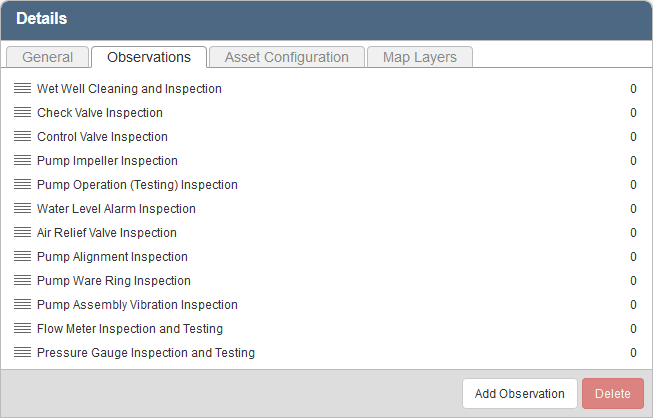Click drag handle icon beside Pump Ware Ring
Viewport: 653px width, 418px height.
point(22,281)
